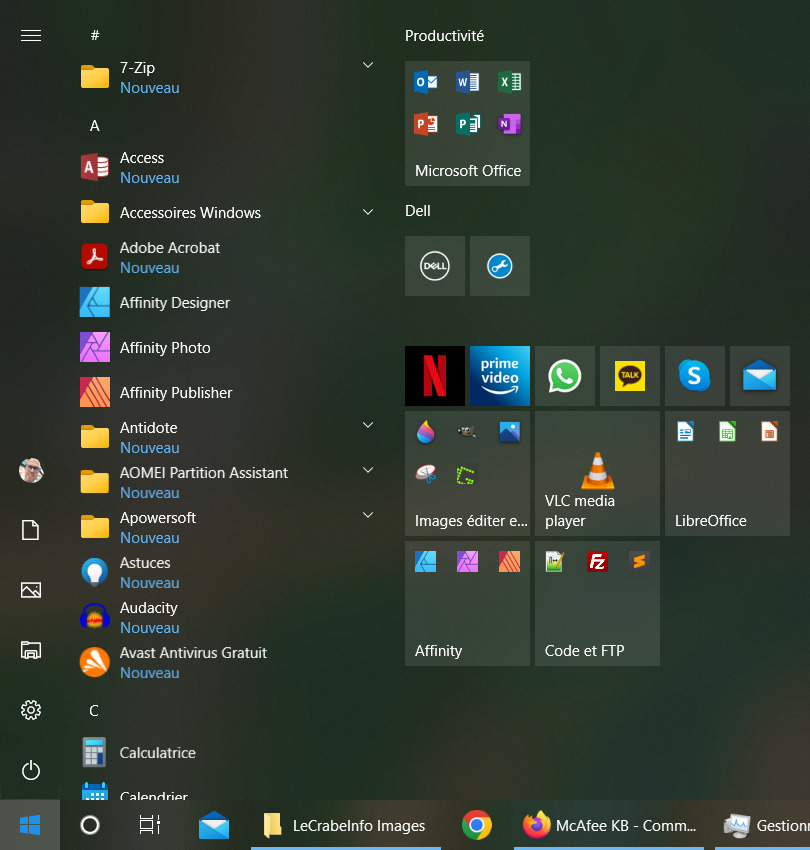Open Documents icon in Start sidebar
Screen dimensions: 810x850
[31, 530]
